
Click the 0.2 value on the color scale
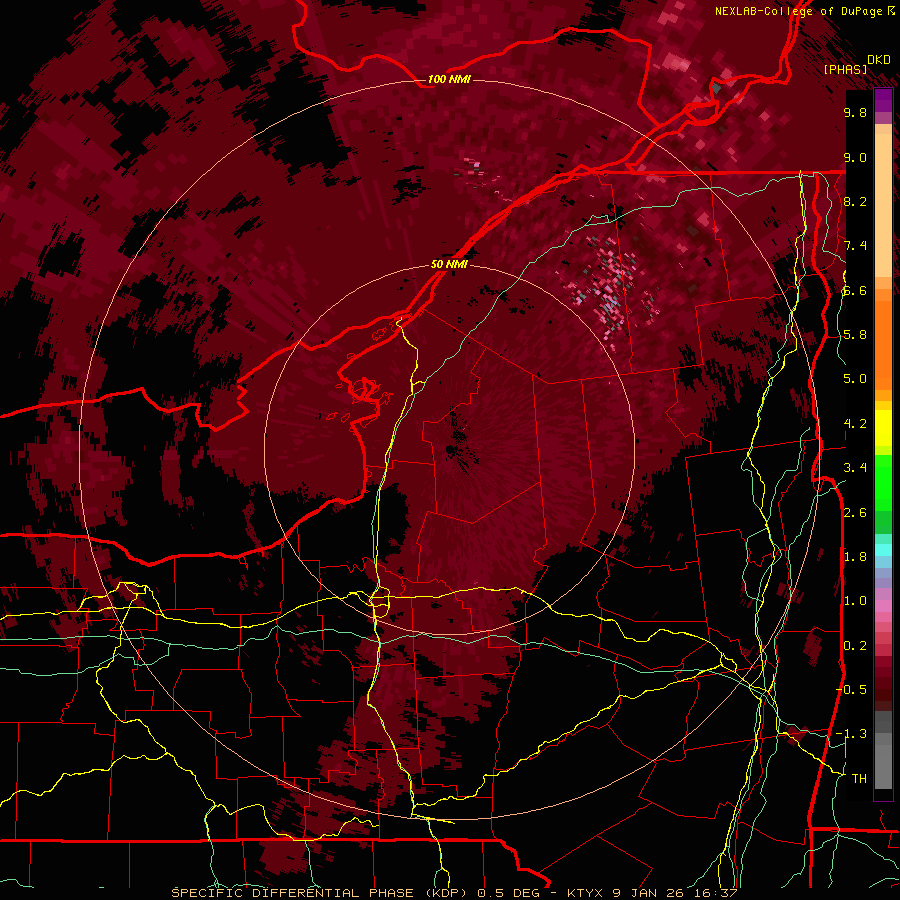coord(855,646)
